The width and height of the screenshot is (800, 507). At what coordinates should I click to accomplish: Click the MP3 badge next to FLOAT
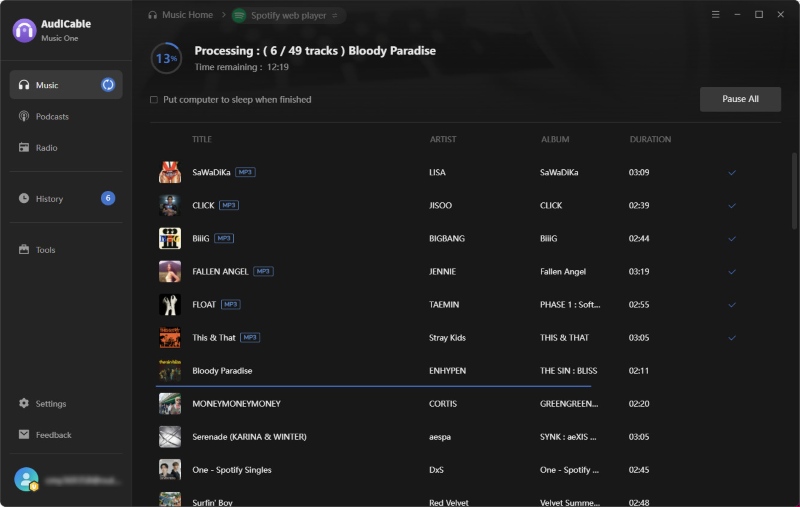coord(231,305)
